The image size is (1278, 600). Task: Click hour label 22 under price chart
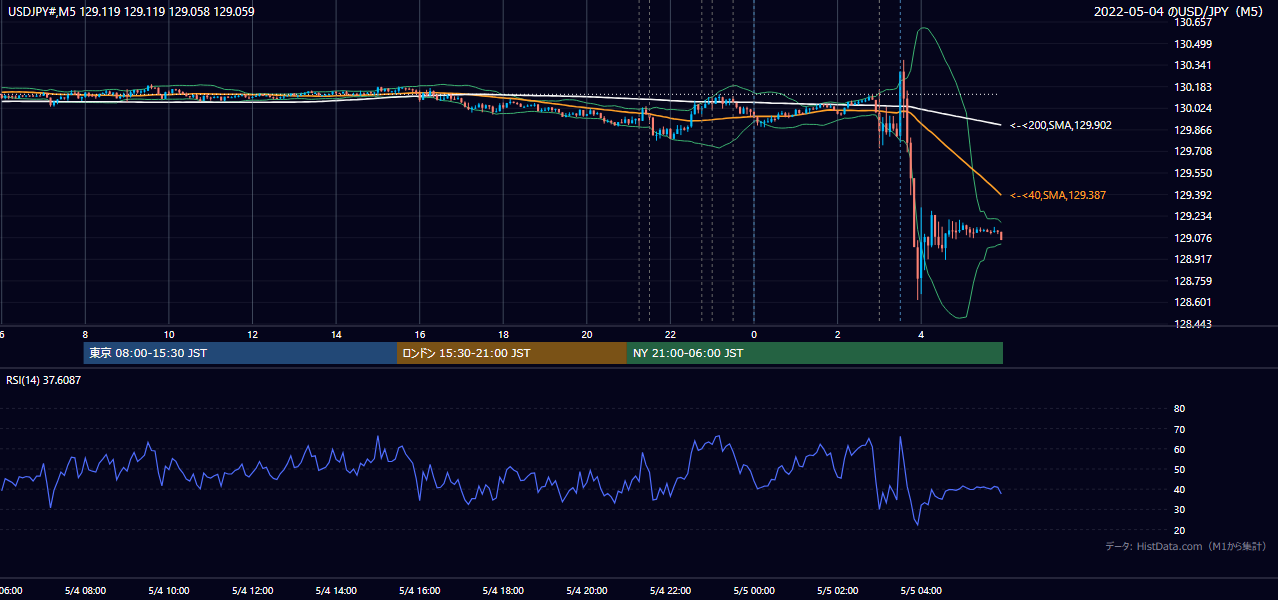670,334
